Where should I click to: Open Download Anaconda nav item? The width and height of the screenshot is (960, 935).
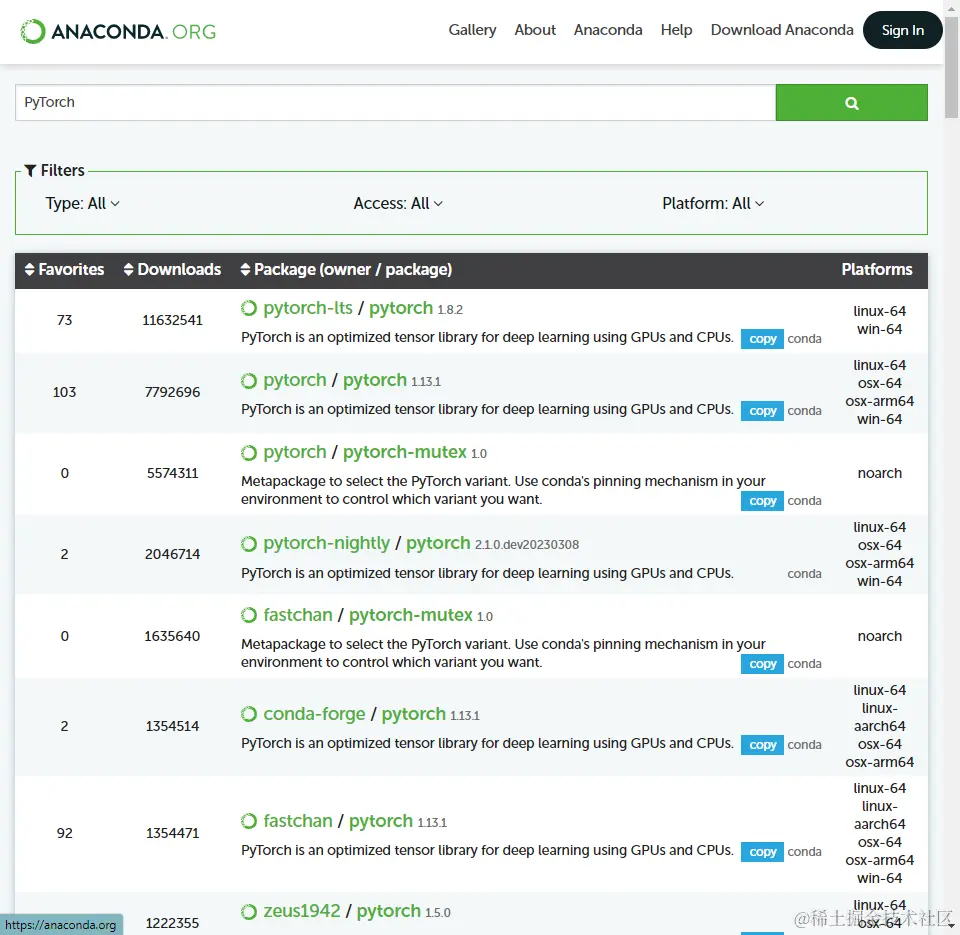coord(782,30)
